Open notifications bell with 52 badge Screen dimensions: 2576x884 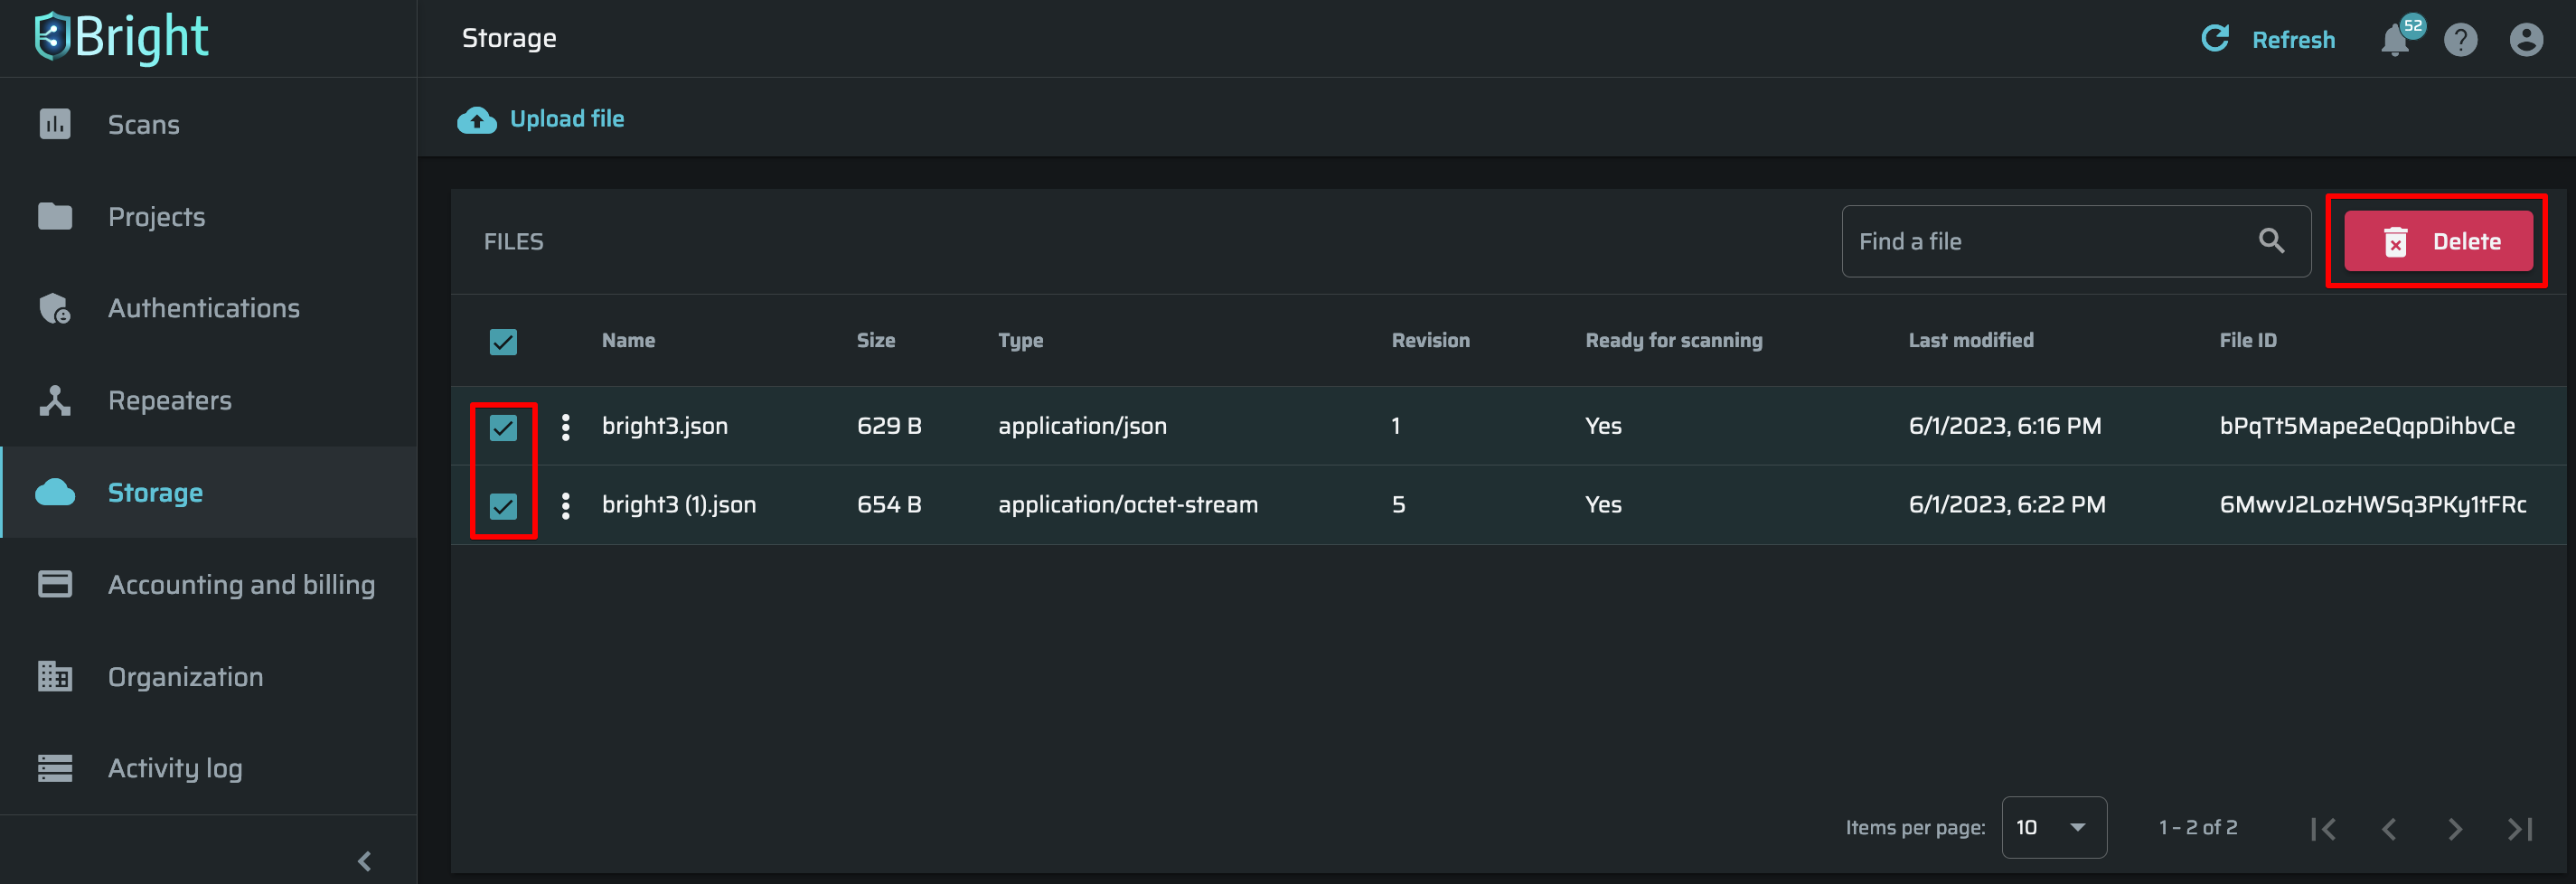pos(2396,40)
